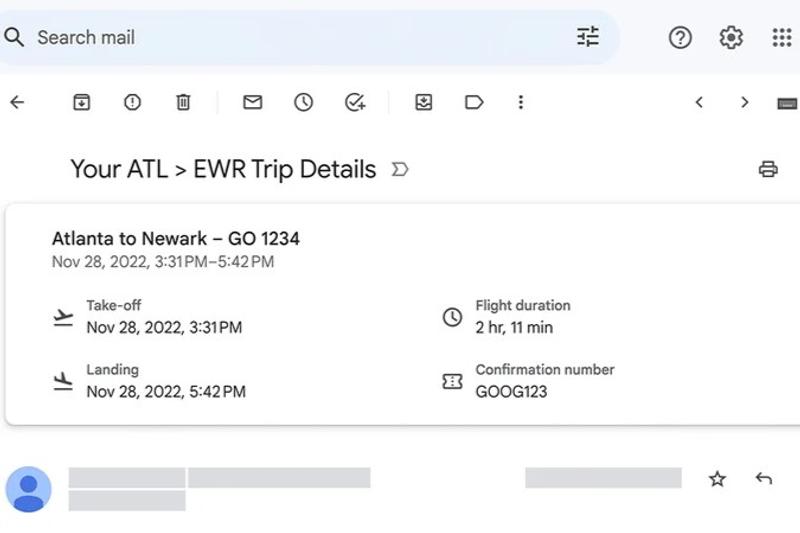This screenshot has width=800, height=533.
Task: Open the labels picker
Action: pos(474,102)
